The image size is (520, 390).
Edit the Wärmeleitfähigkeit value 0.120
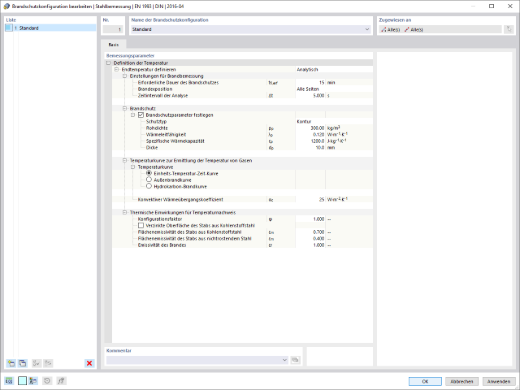pyautogui.click(x=310, y=134)
